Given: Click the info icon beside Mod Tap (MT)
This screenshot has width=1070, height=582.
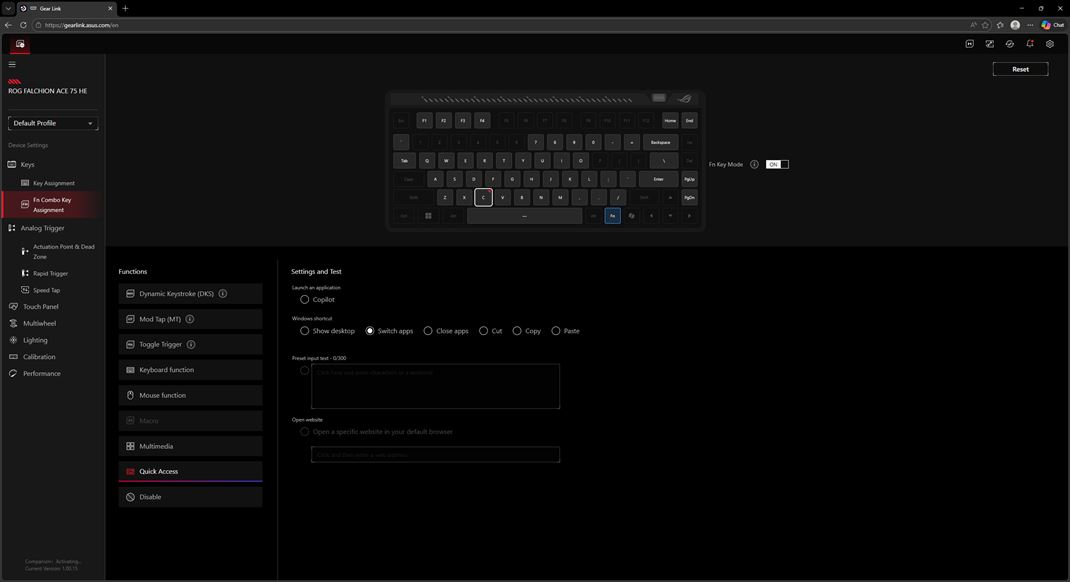Looking at the screenshot, I should click(190, 319).
